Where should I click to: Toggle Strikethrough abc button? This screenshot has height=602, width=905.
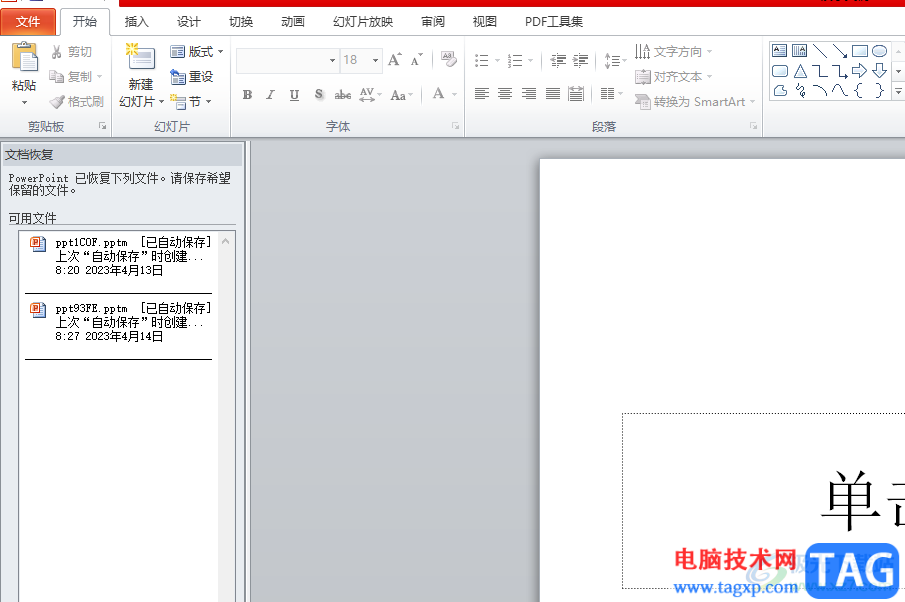[343, 95]
